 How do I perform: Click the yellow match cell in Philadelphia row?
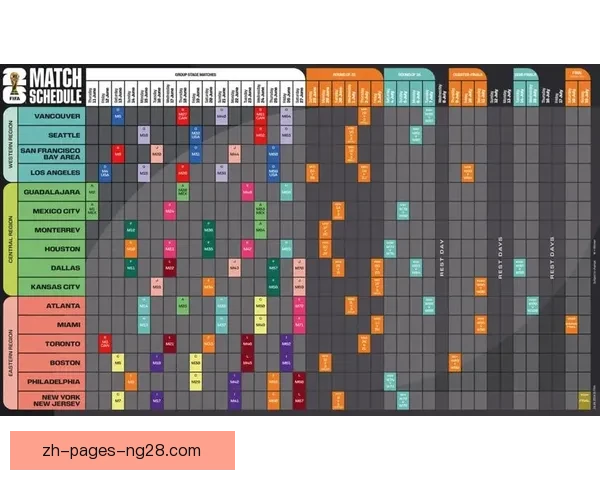pyautogui.click(x=196, y=382)
